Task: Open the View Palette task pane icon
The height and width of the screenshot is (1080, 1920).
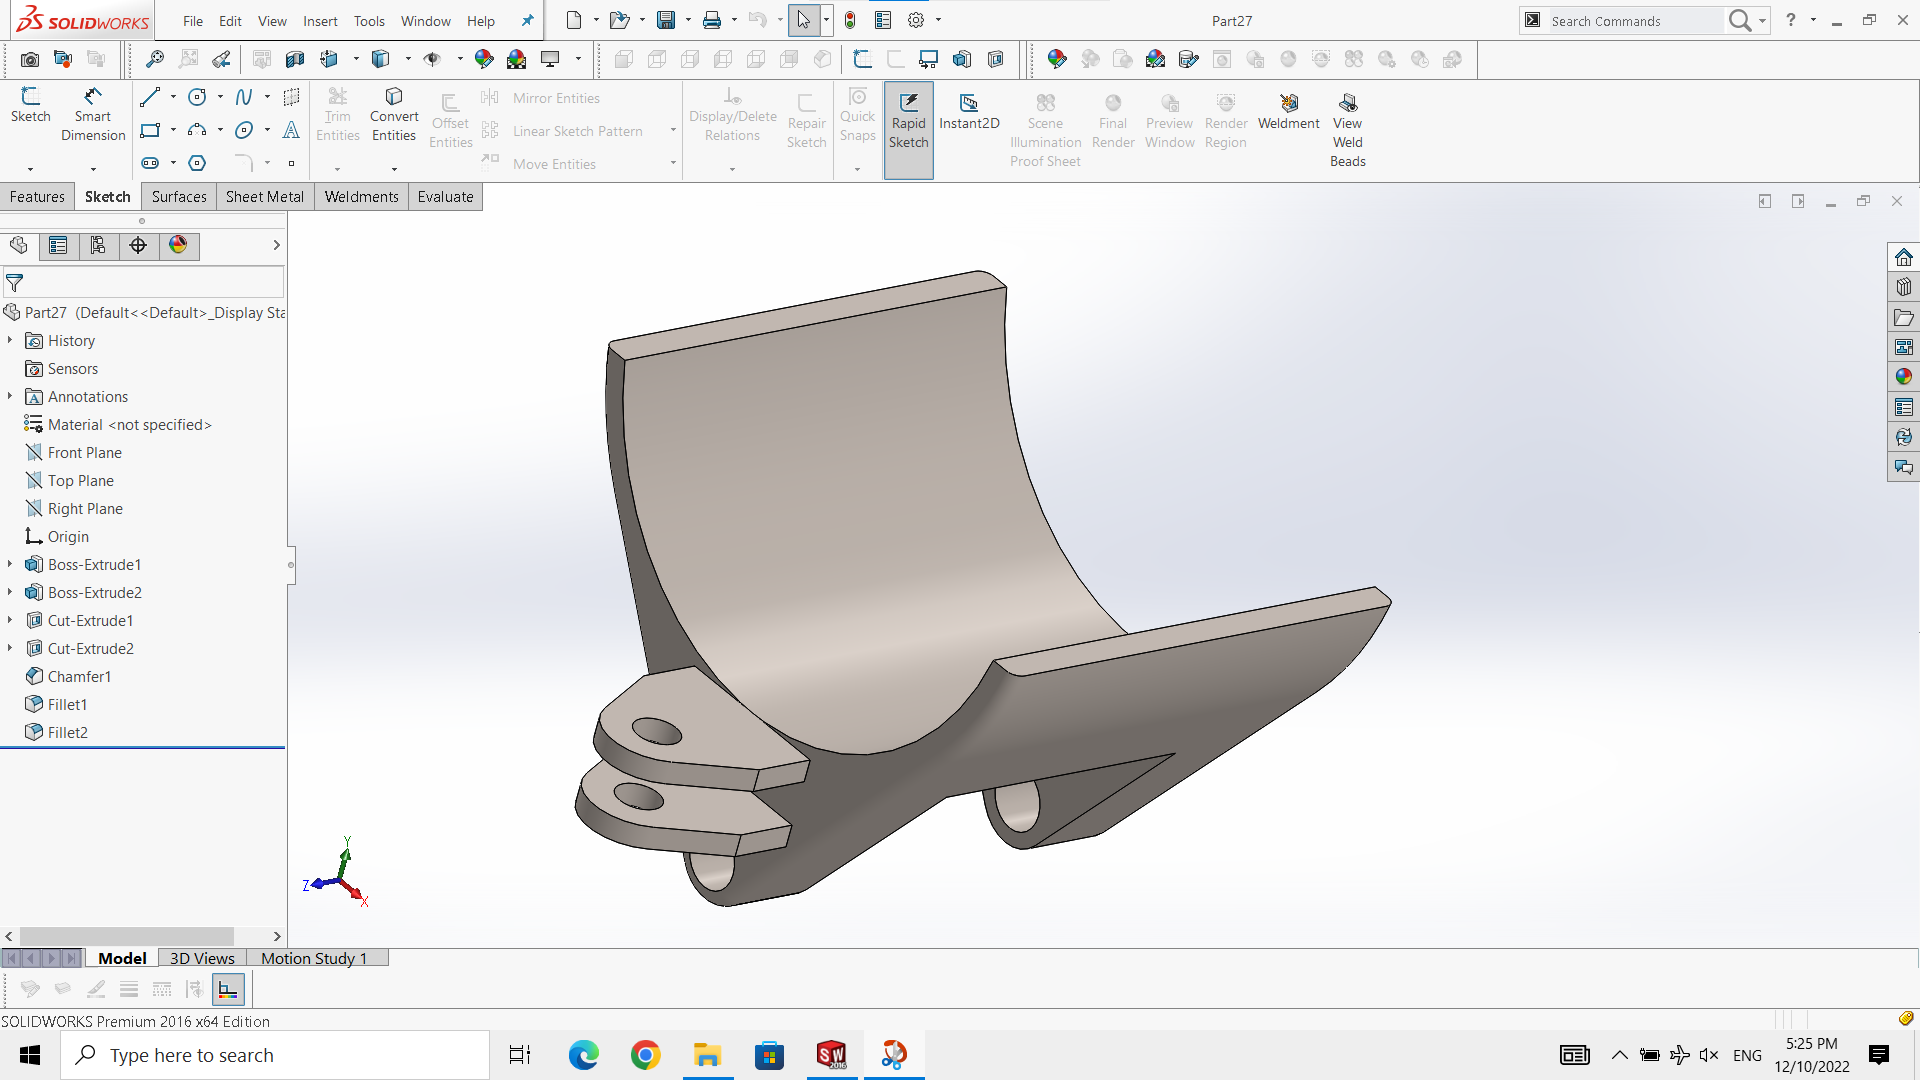Action: pos(1904,347)
